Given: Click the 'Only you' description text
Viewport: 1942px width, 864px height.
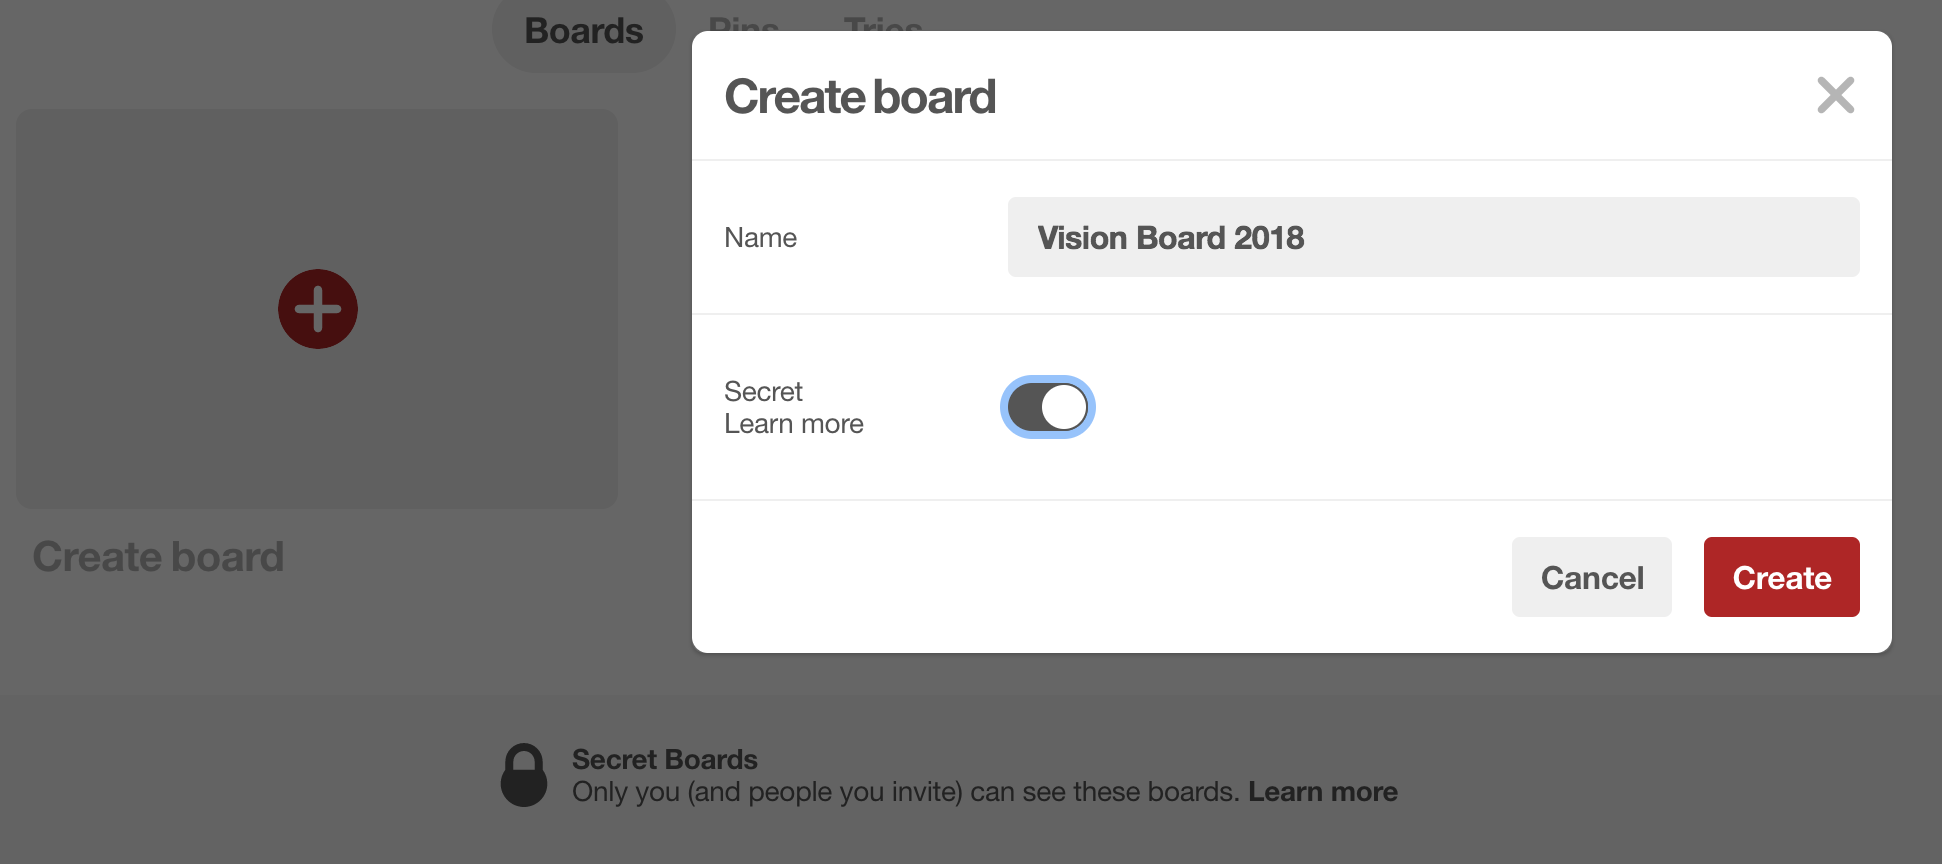Looking at the screenshot, I should pyautogui.click(x=905, y=792).
